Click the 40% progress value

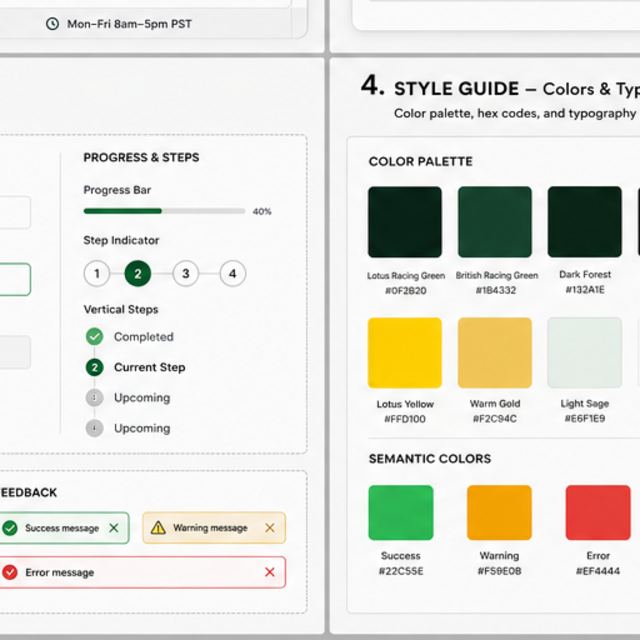(x=262, y=211)
